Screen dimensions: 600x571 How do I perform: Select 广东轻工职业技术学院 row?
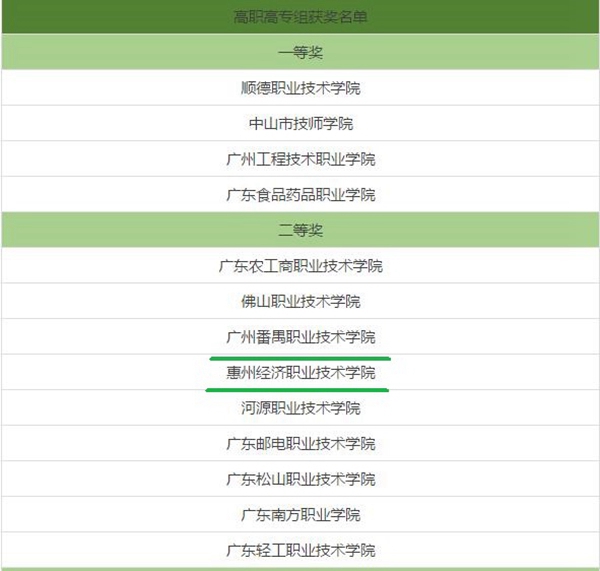pyautogui.click(x=300, y=550)
